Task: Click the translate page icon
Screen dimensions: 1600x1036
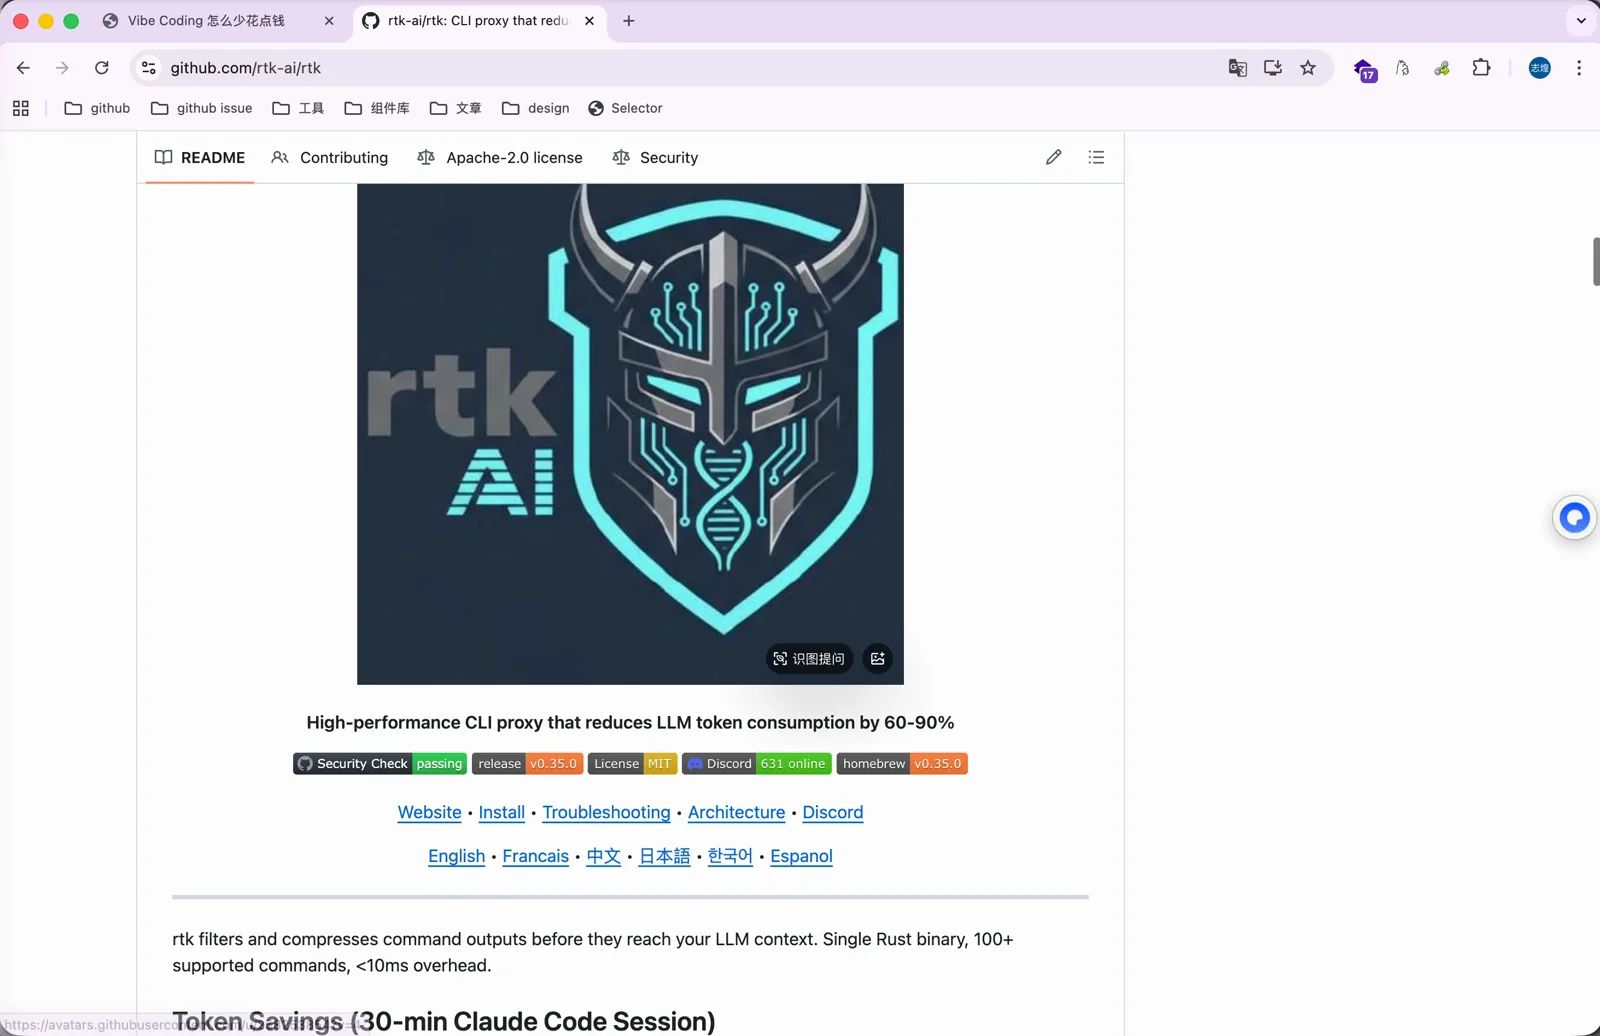Action: point(1237,68)
